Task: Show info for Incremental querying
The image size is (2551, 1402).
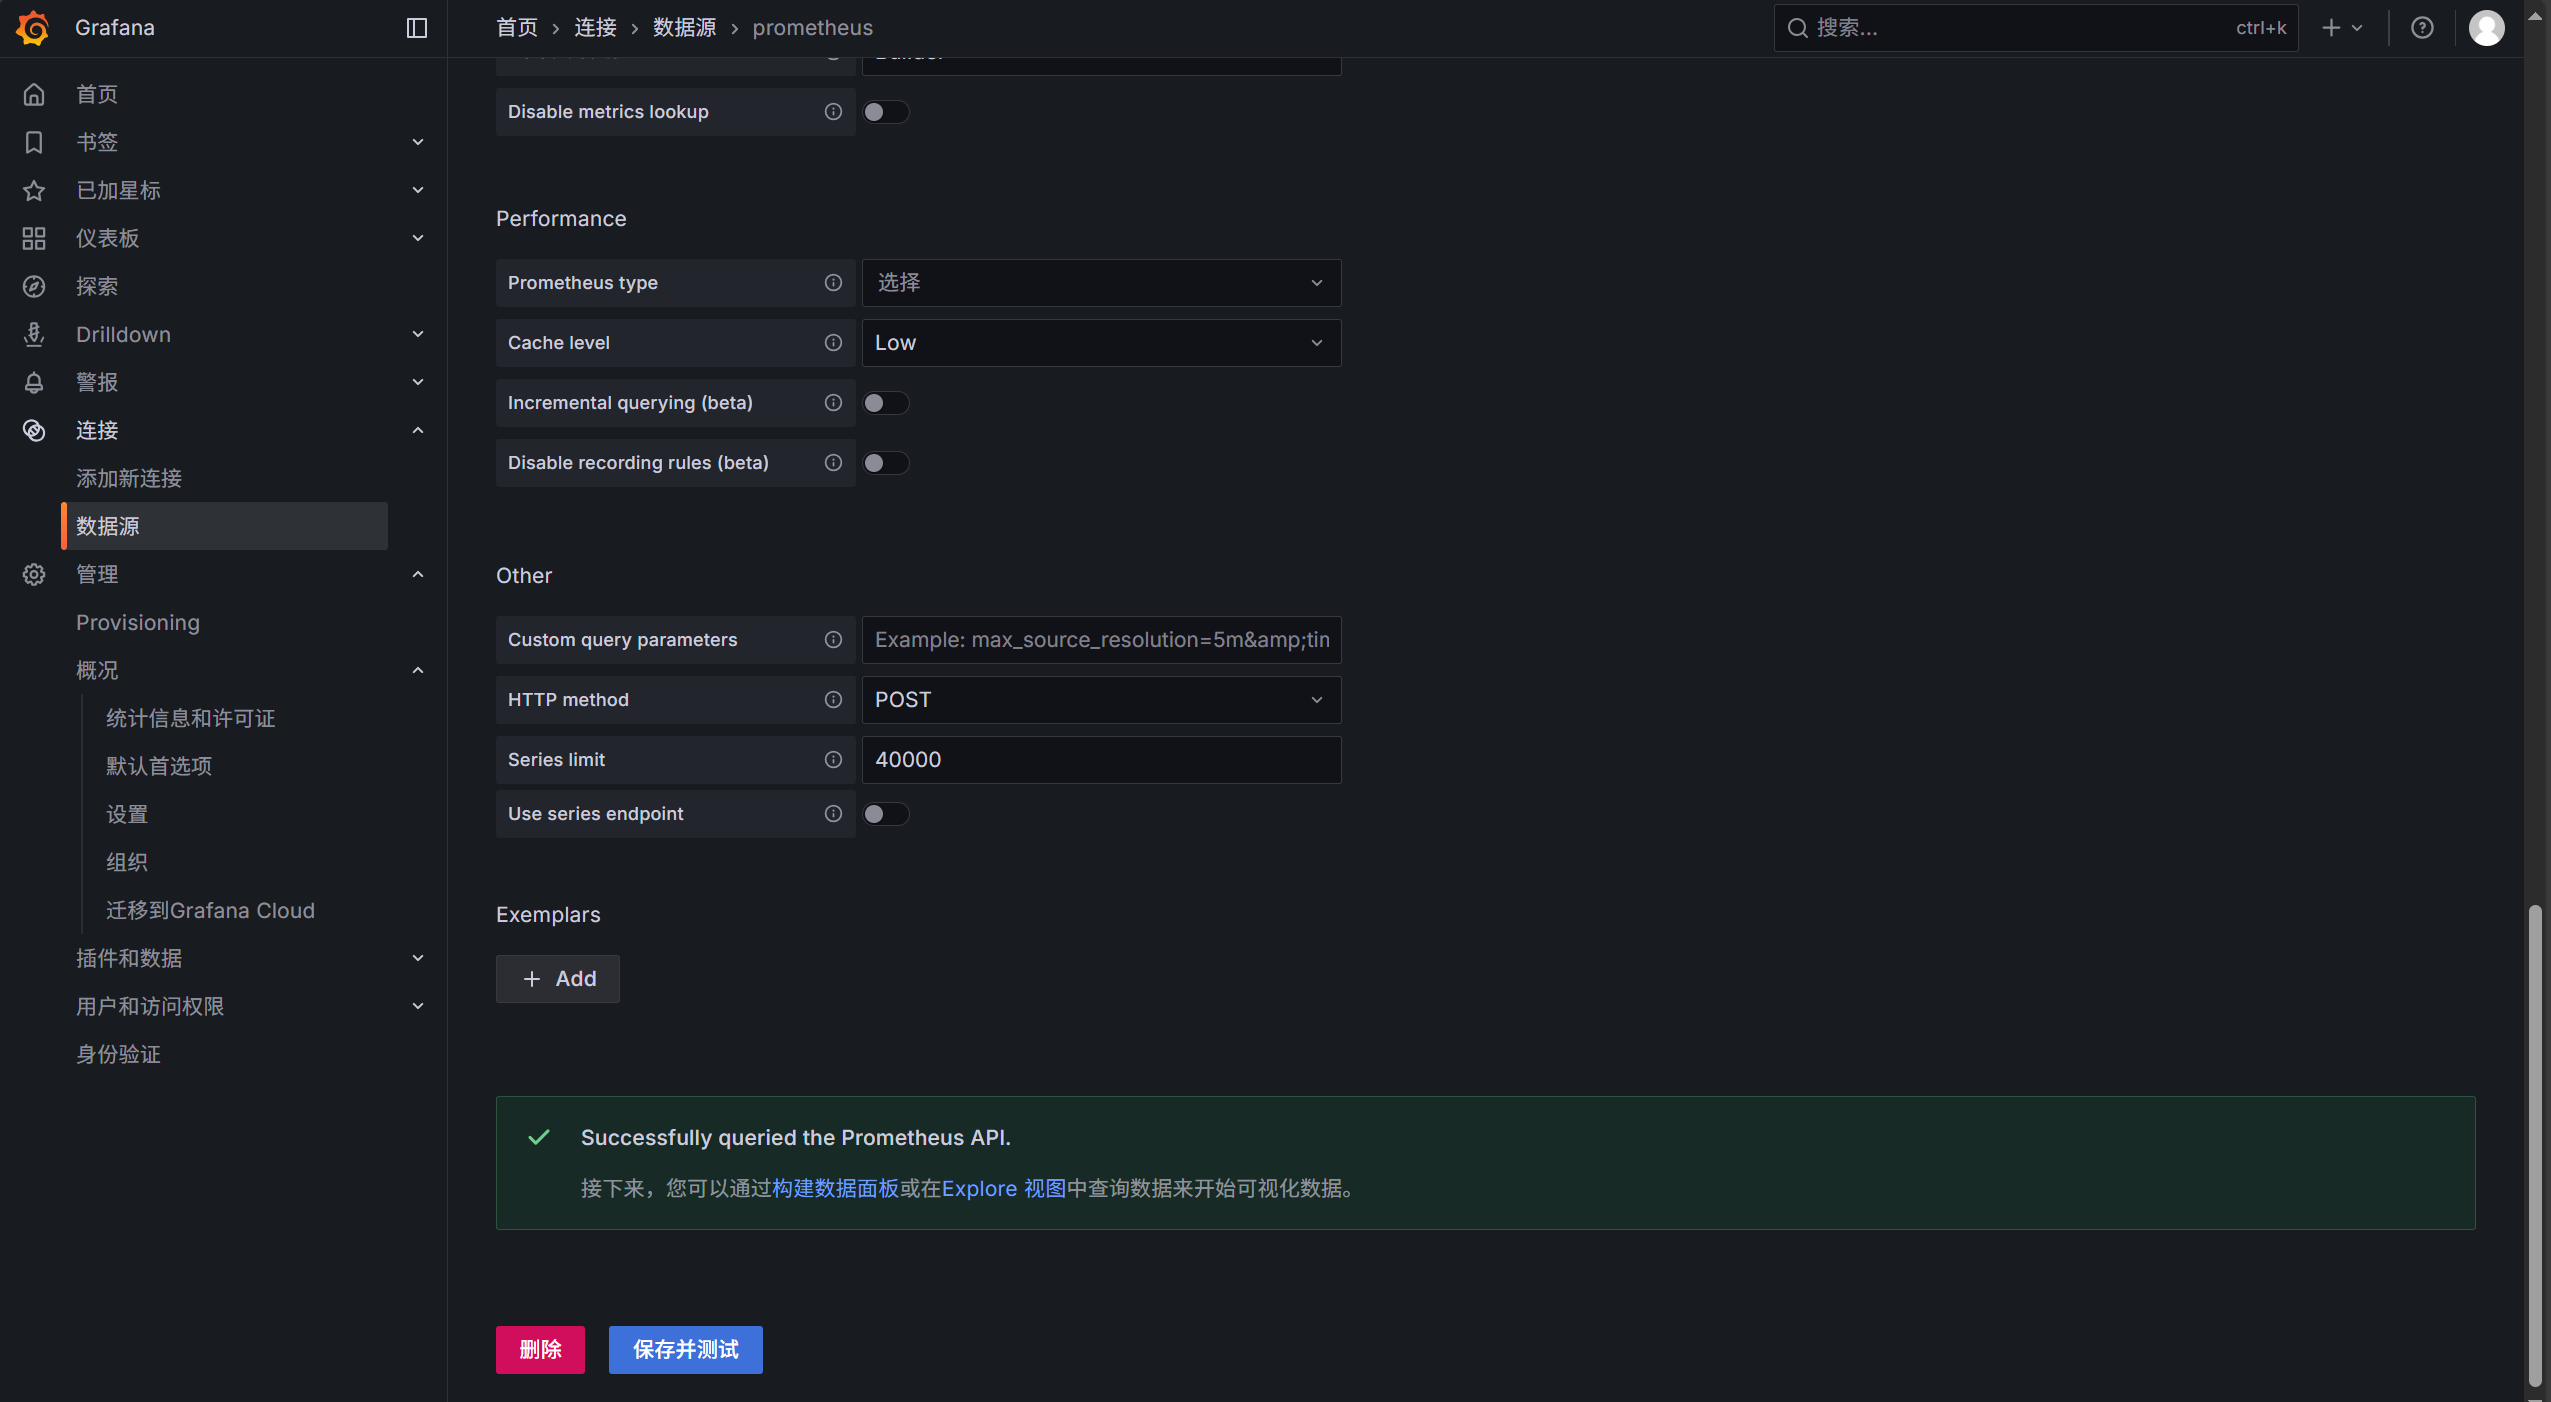Action: [833, 403]
